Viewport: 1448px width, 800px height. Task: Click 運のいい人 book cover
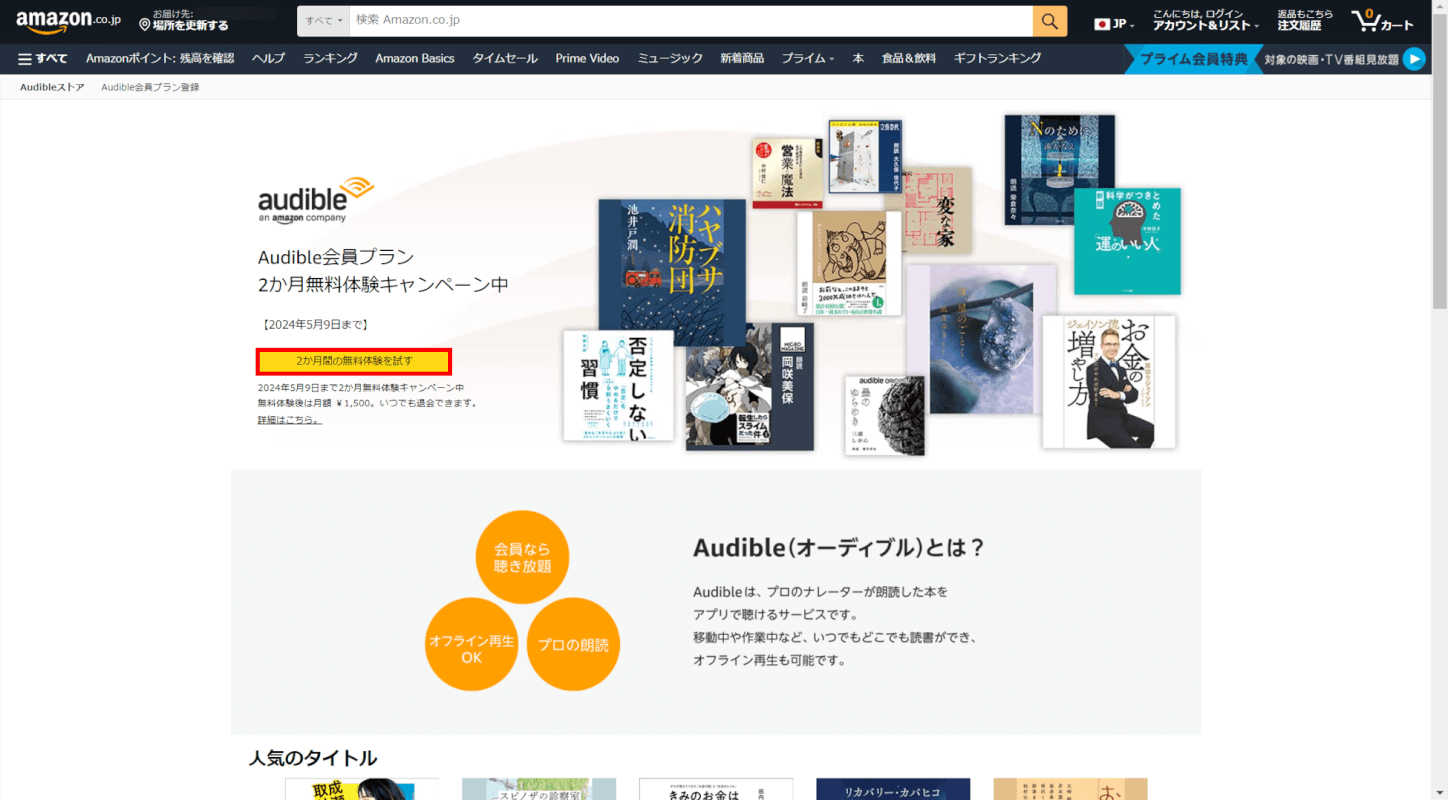pos(1127,241)
